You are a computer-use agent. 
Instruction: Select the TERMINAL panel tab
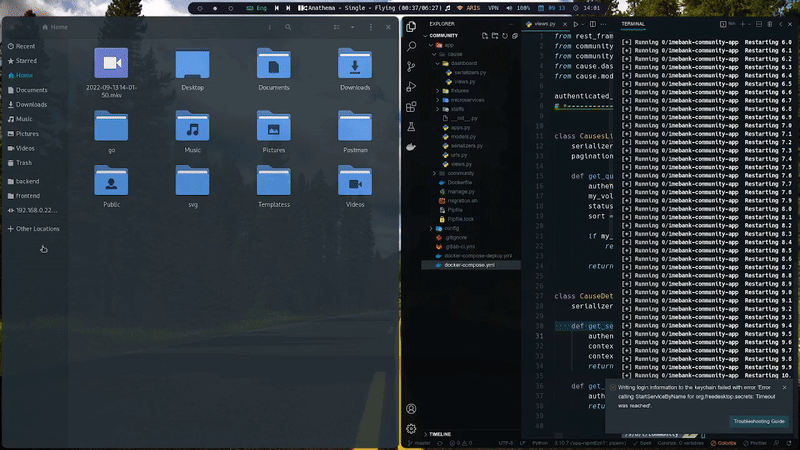[633, 24]
